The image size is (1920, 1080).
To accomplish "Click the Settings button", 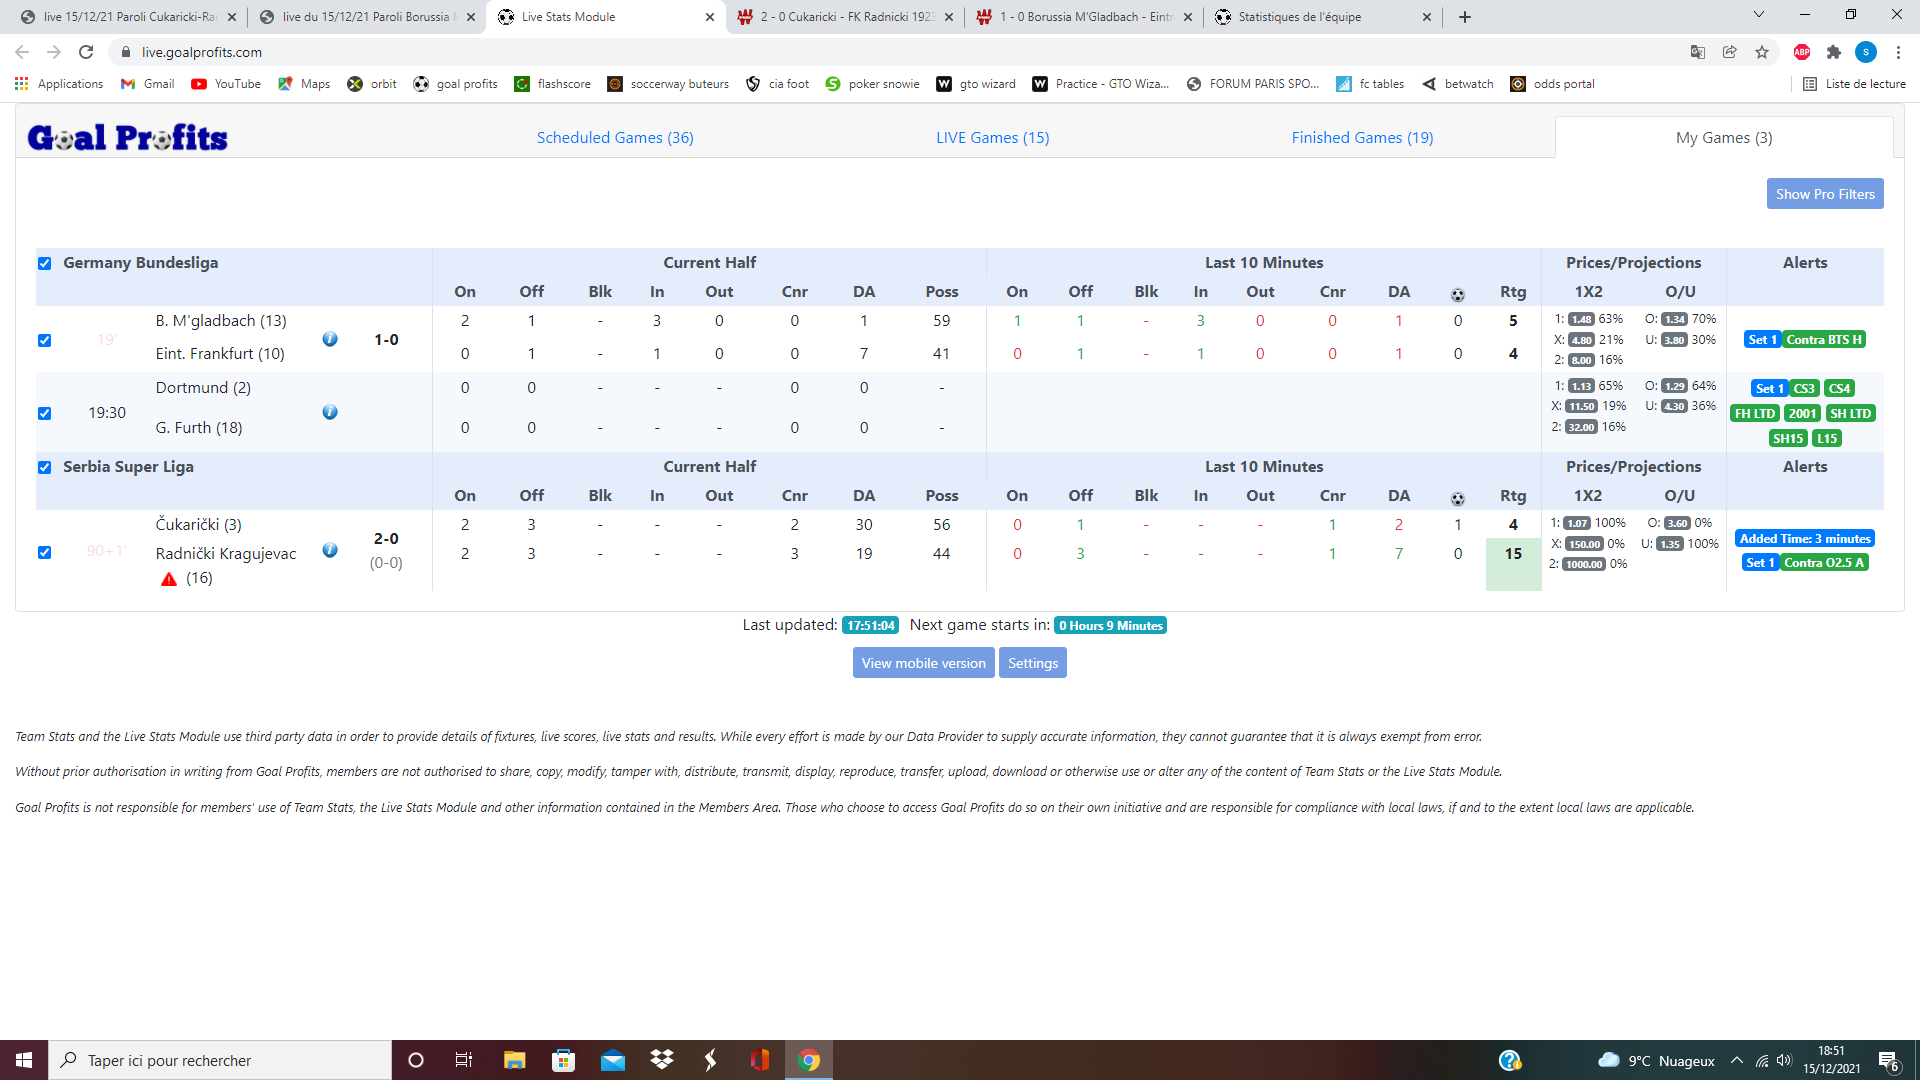I will (x=1033, y=663).
